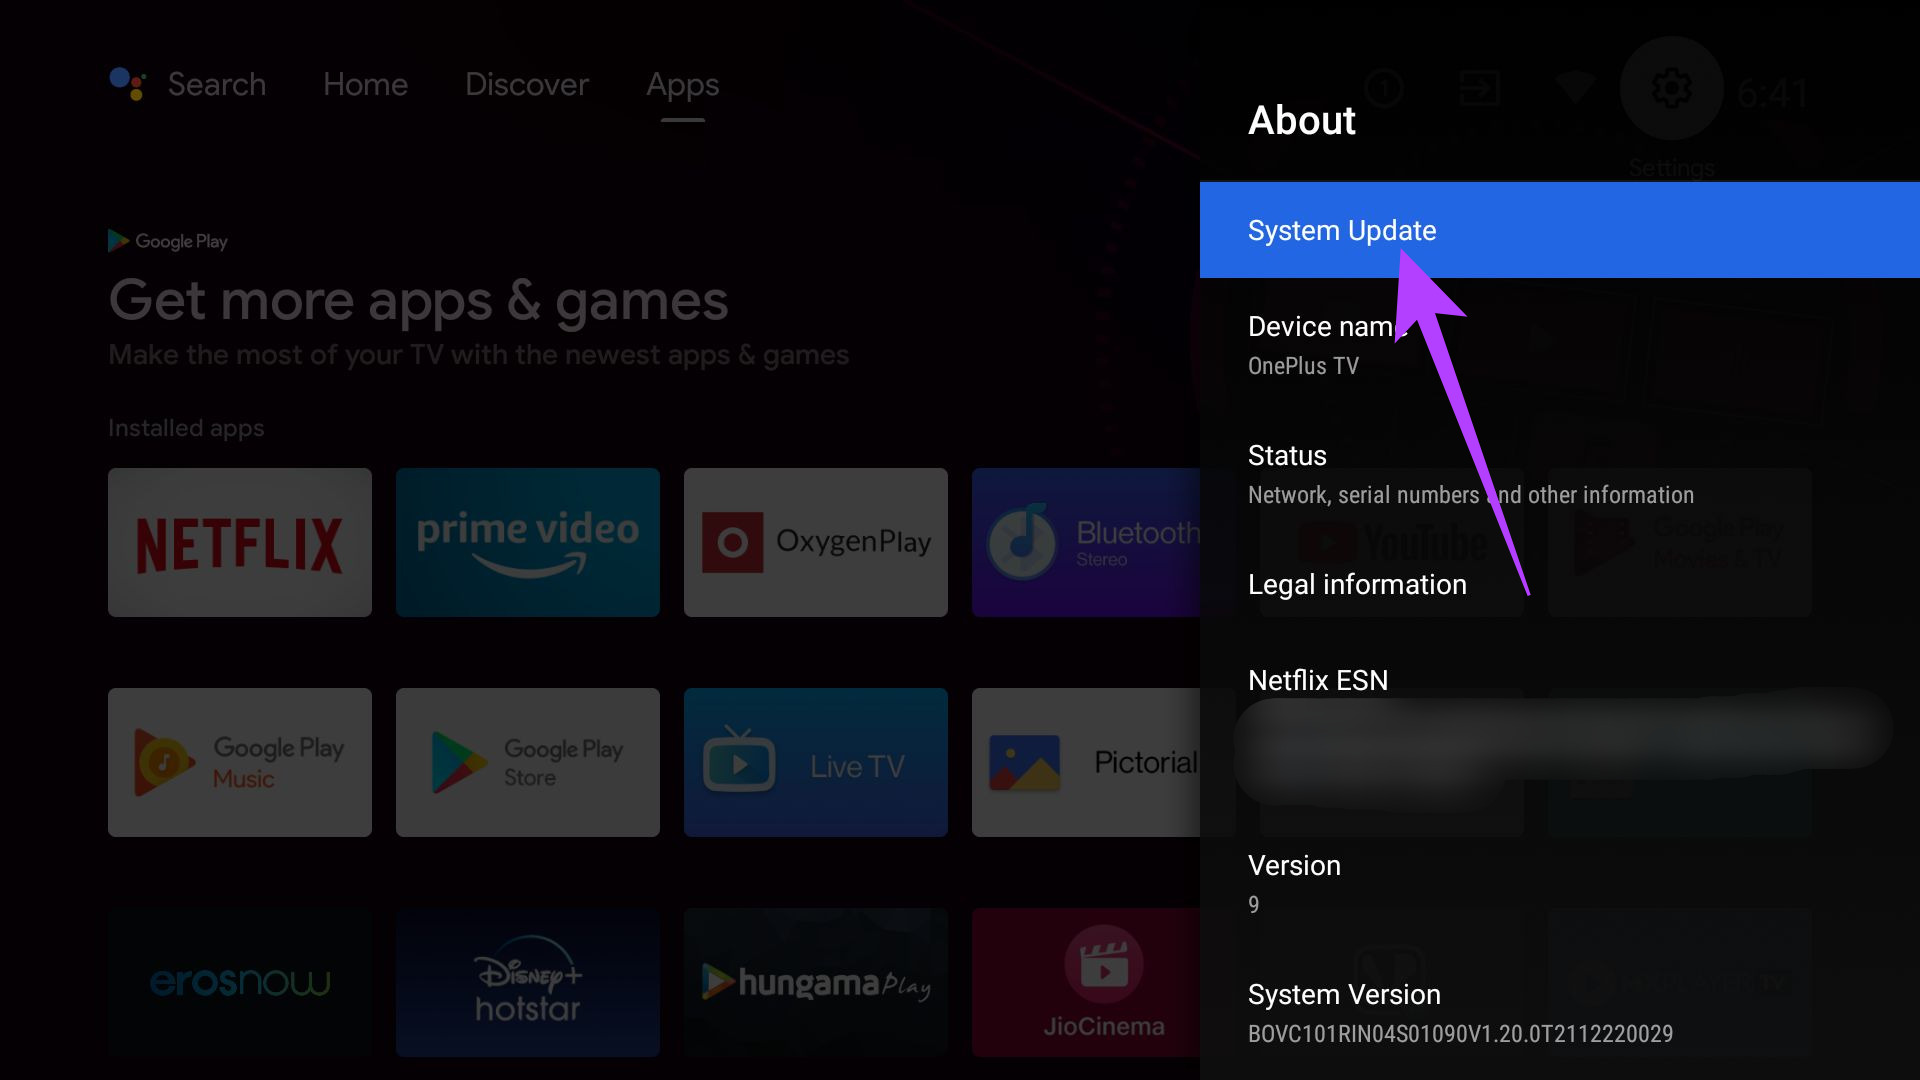Viewport: 1920px width, 1080px height.
Task: Expand Legal information section
Action: (1357, 584)
